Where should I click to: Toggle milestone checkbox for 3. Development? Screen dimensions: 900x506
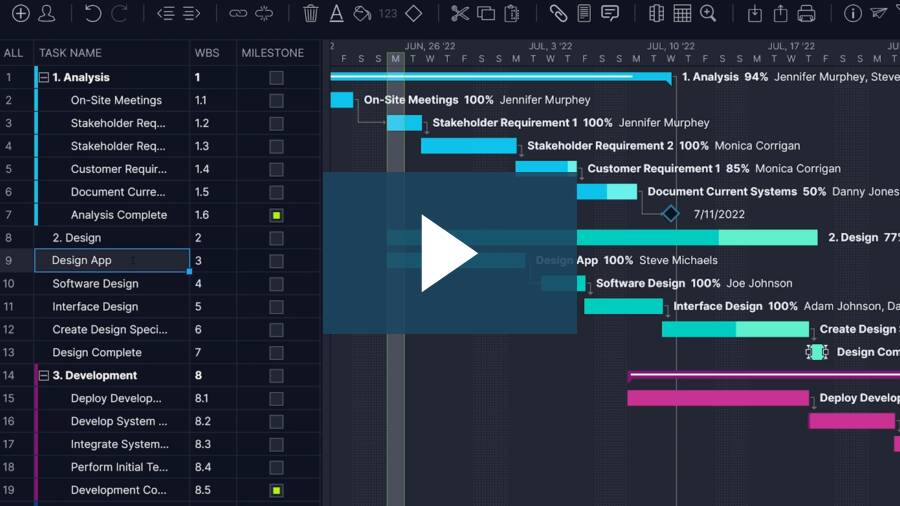click(x=276, y=376)
